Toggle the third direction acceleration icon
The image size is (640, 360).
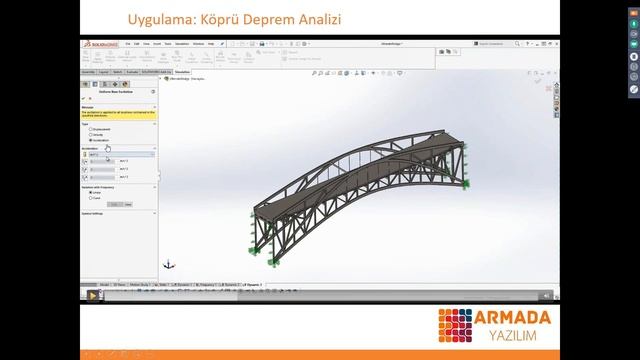pyautogui.click(x=85, y=177)
